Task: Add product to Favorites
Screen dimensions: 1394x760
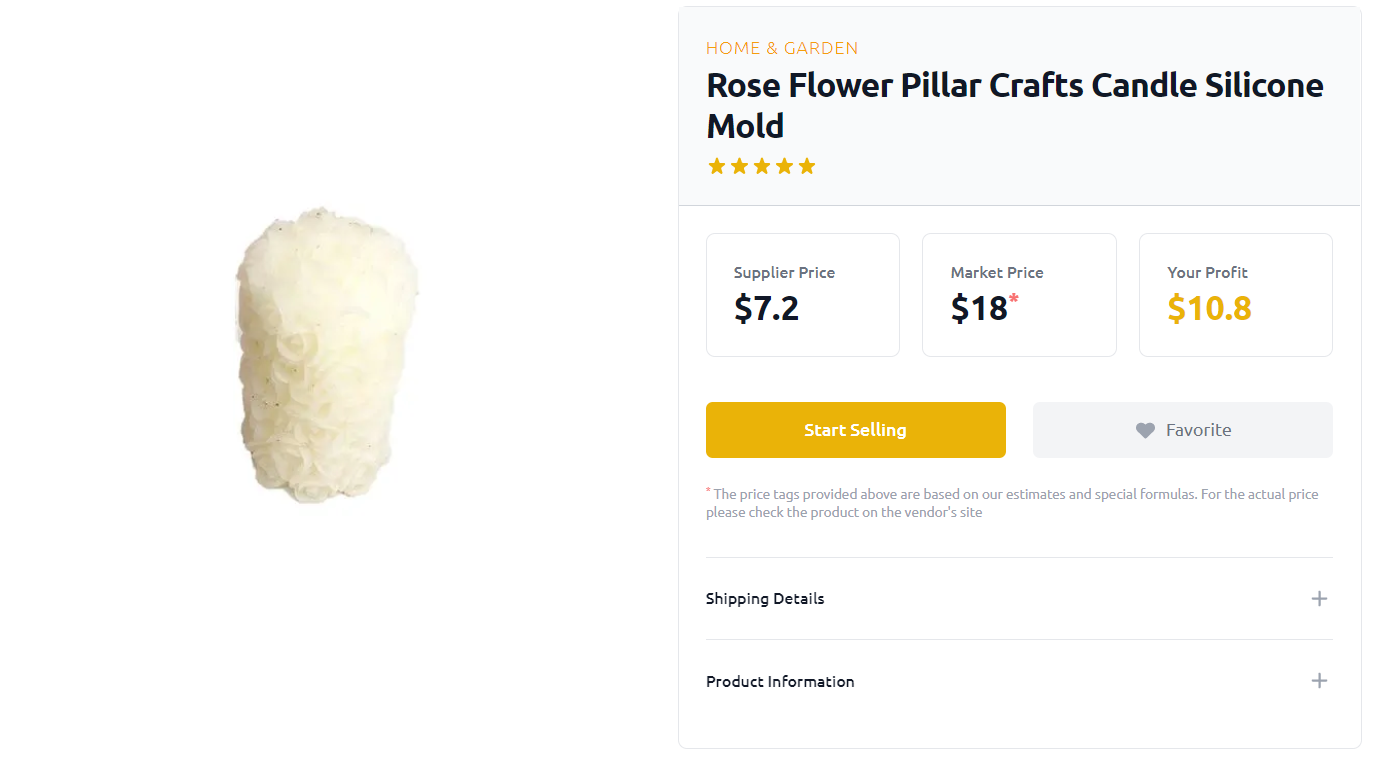Action: 1182,430
